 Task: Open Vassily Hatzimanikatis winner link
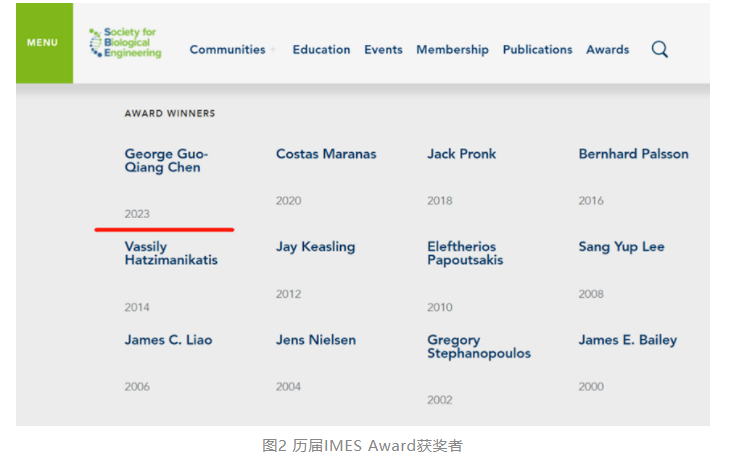171,253
